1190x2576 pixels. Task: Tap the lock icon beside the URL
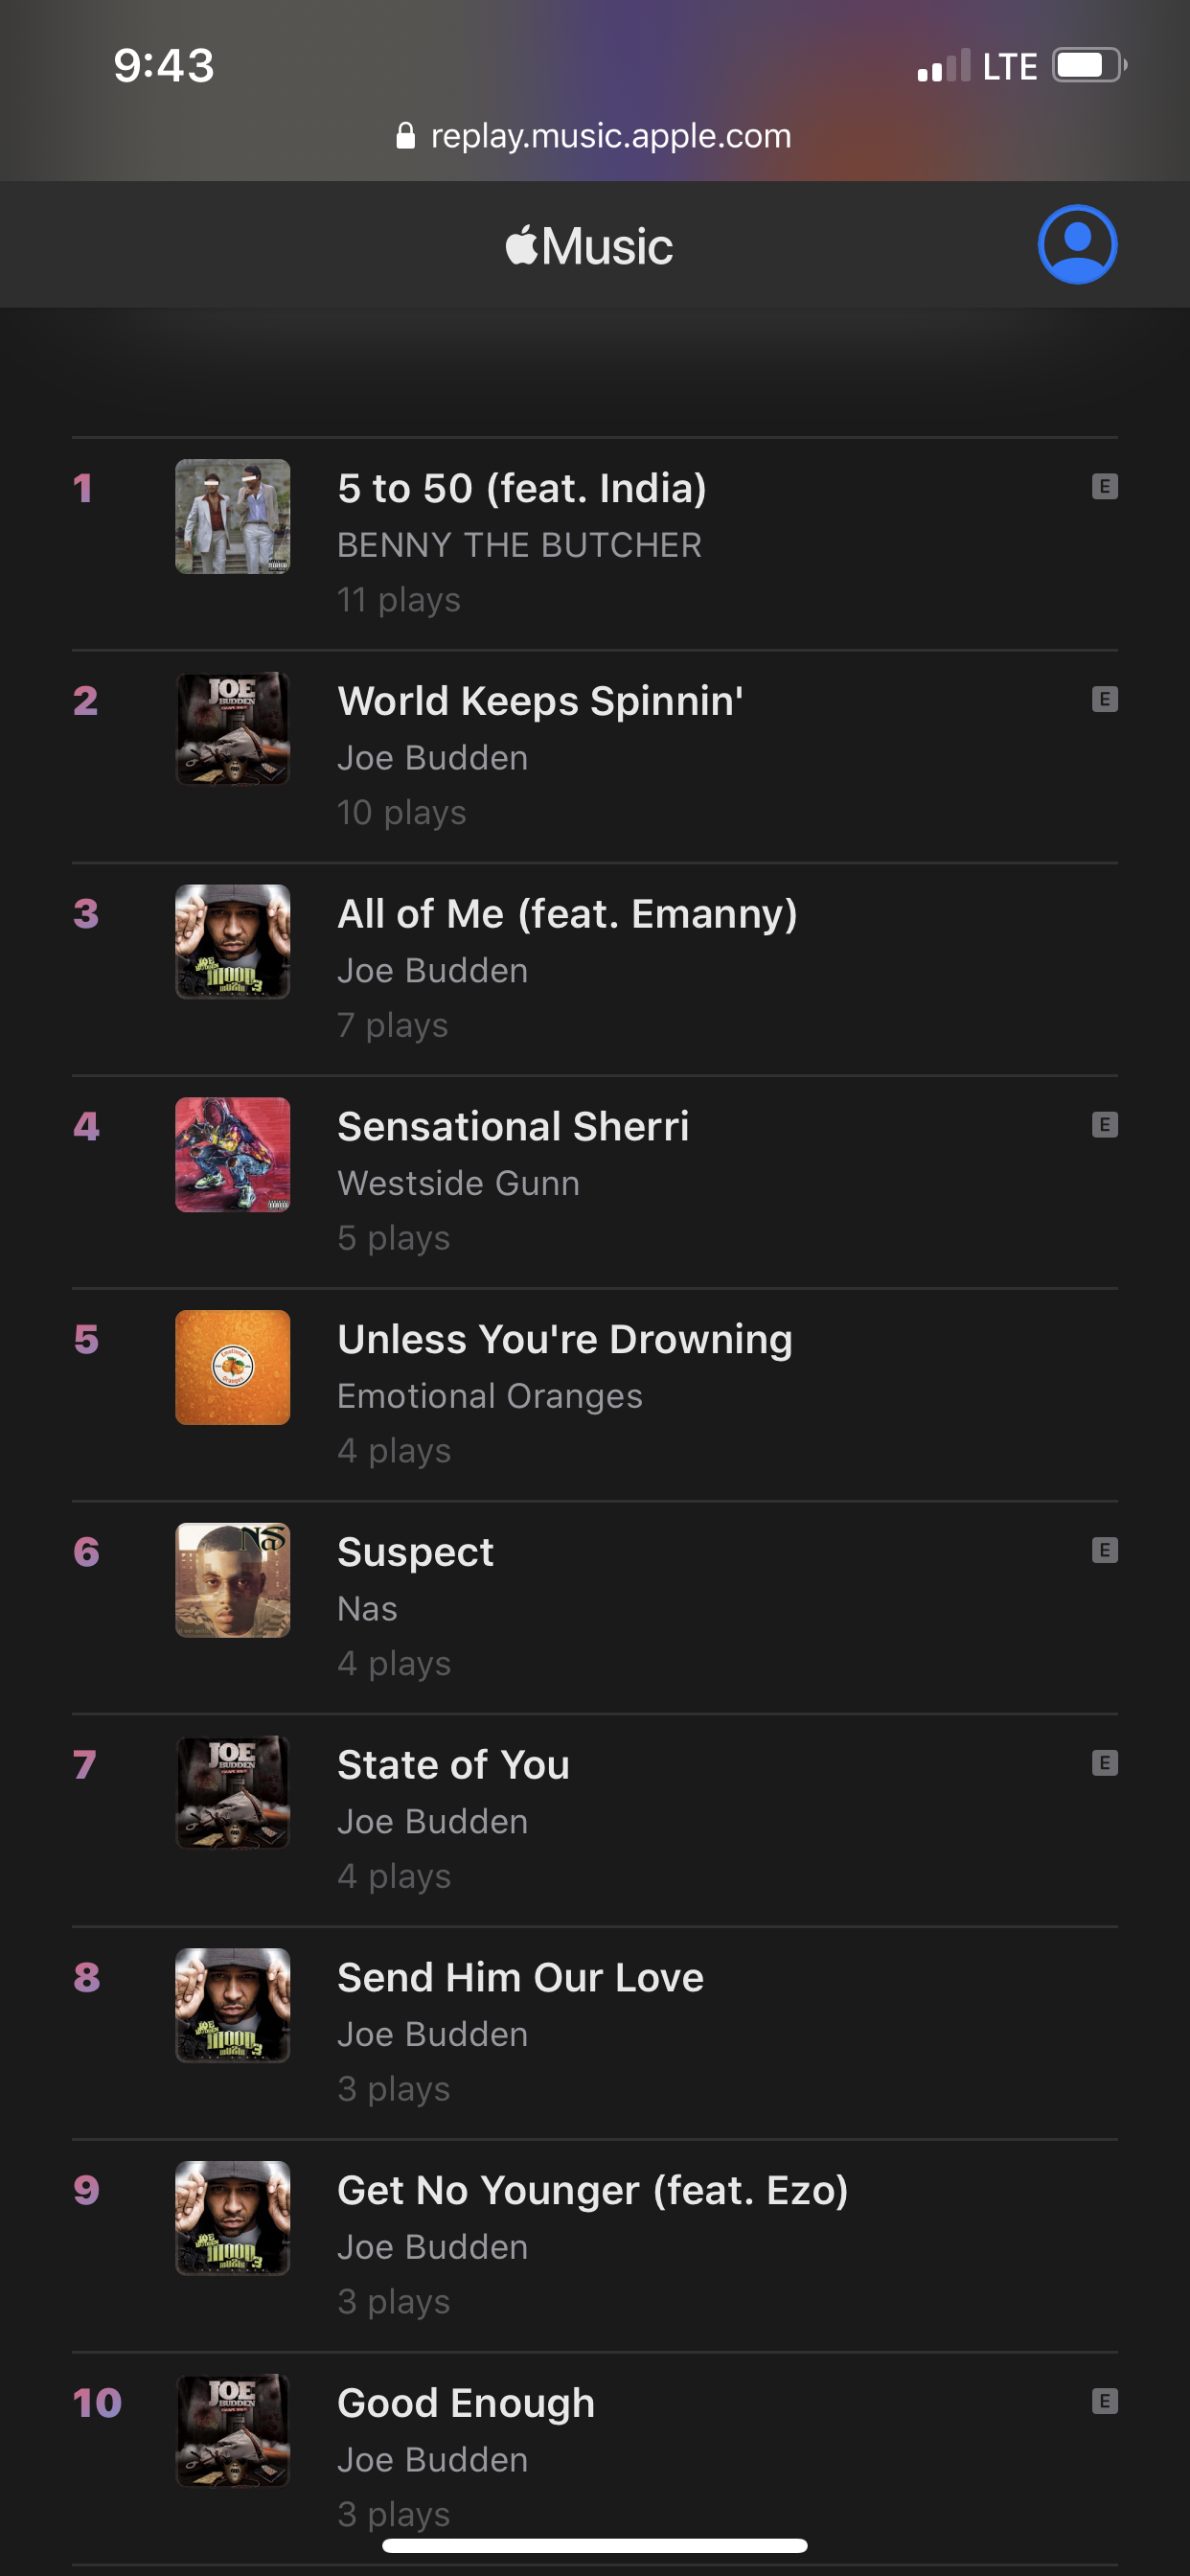pos(405,136)
